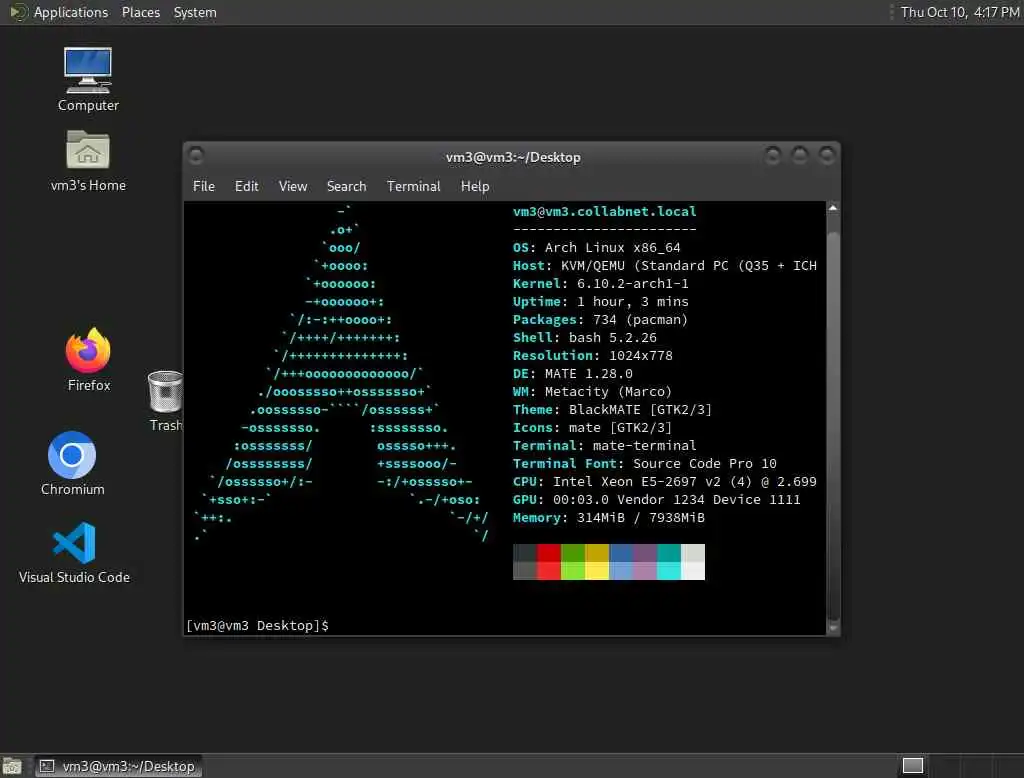Click the WM: Metacity (Marco) line

tap(592, 392)
